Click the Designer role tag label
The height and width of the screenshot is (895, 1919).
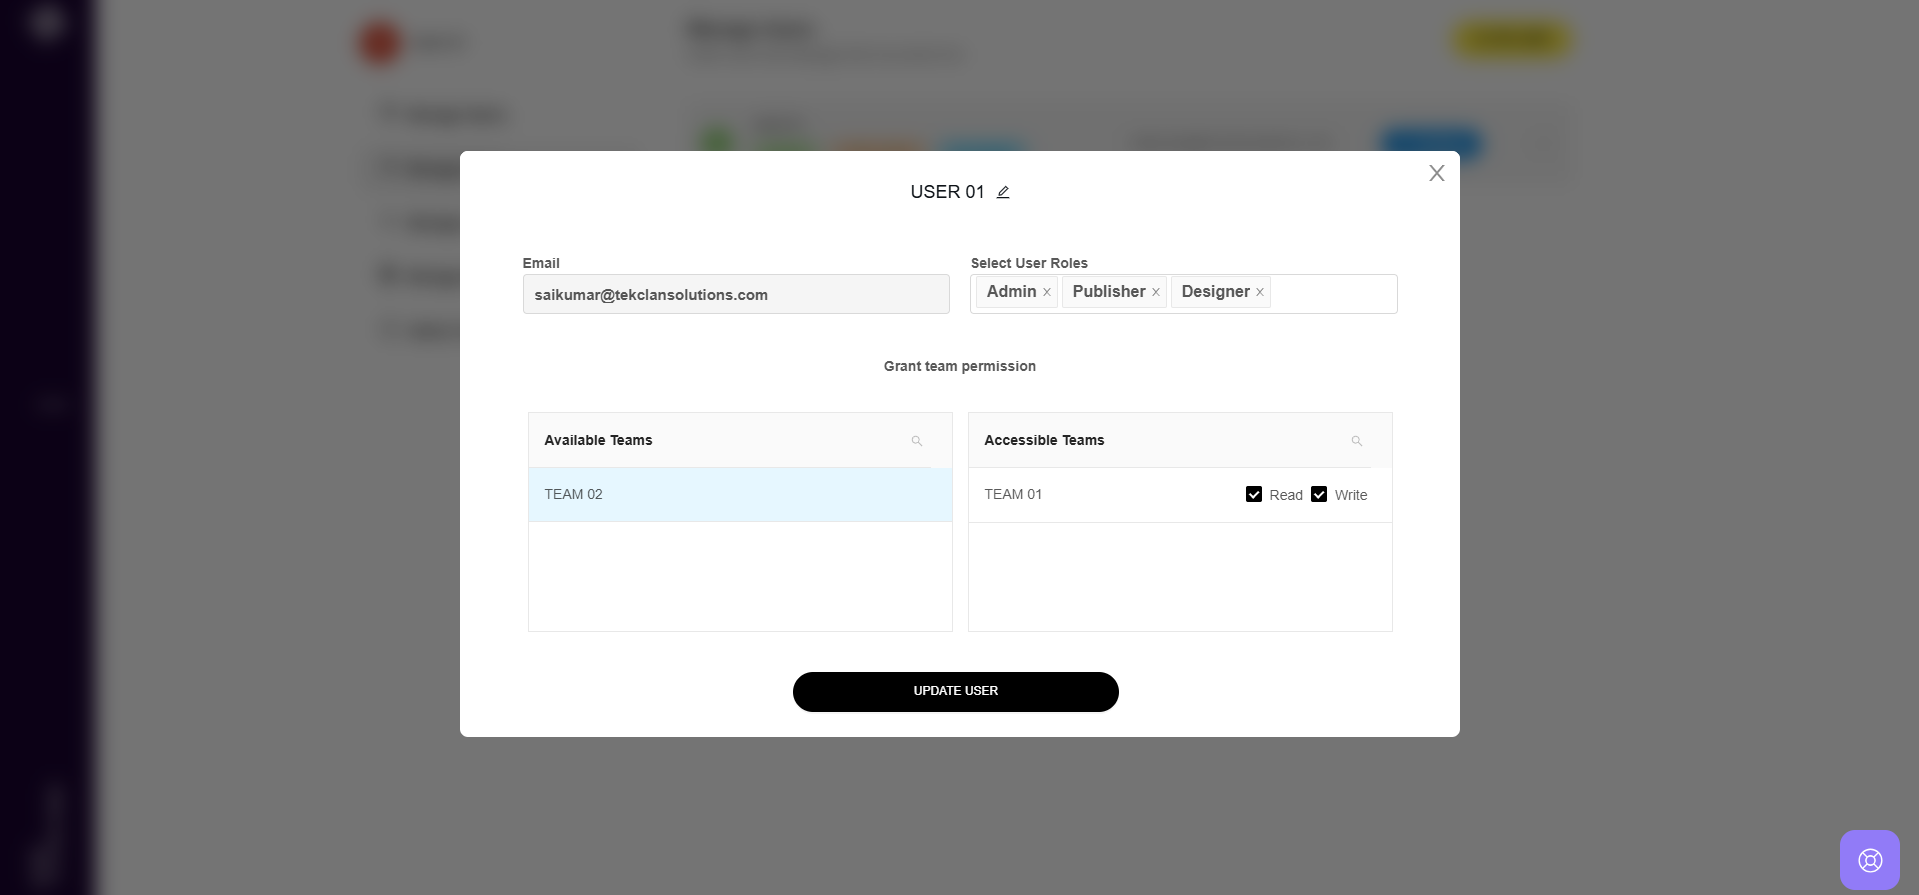point(1215,291)
